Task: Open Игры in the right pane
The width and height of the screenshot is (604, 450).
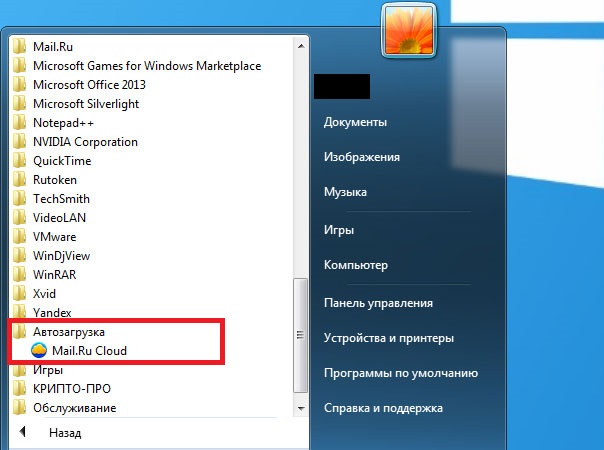Action: pyautogui.click(x=339, y=230)
